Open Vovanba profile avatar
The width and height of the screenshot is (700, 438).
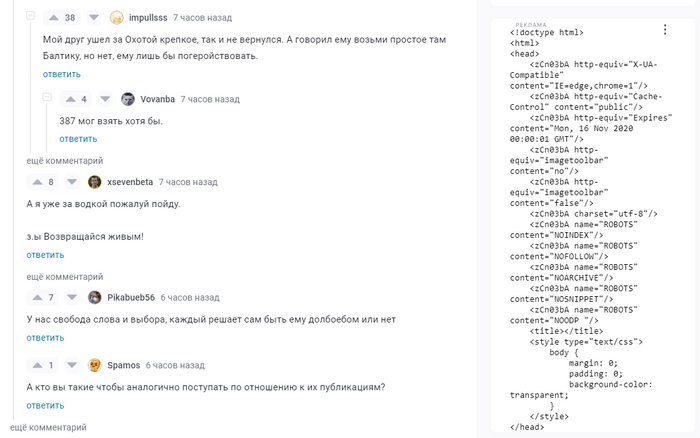tap(128, 99)
